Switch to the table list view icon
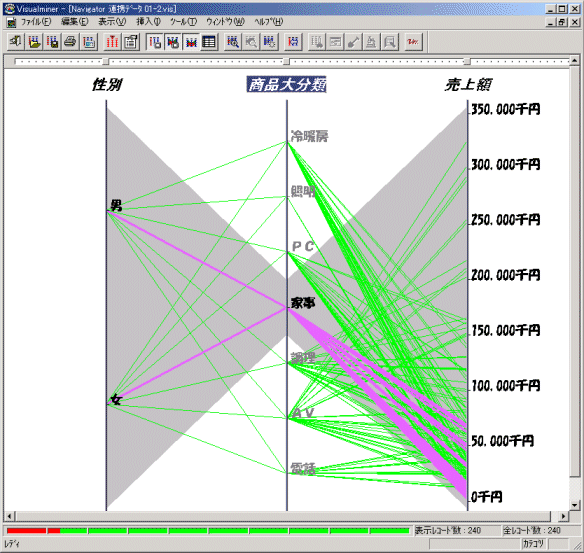The height and width of the screenshot is (553, 584). click(x=209, y=41)
